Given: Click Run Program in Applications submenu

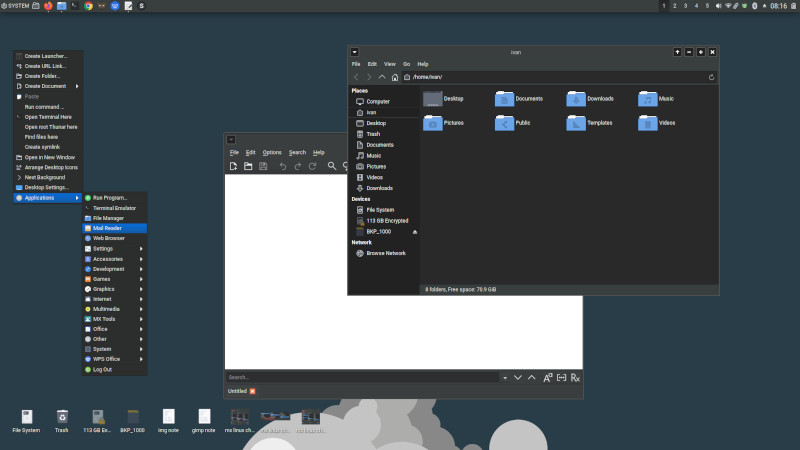Looking at the screenshot, I should pos(115,198).
